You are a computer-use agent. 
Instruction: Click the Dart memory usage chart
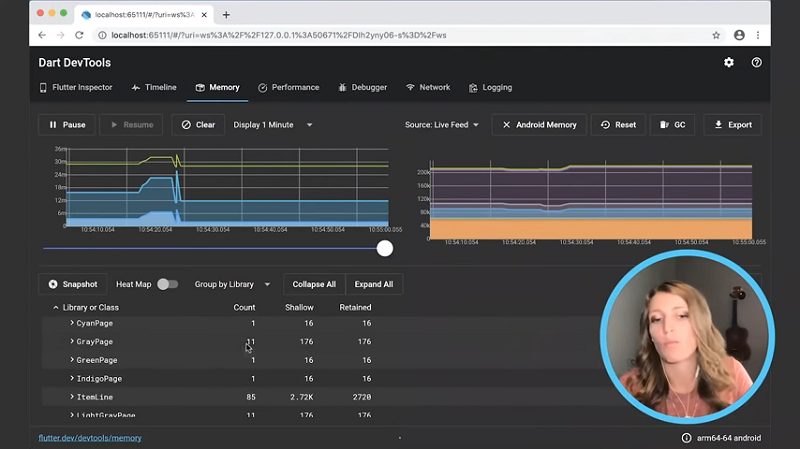pos(228,187)
